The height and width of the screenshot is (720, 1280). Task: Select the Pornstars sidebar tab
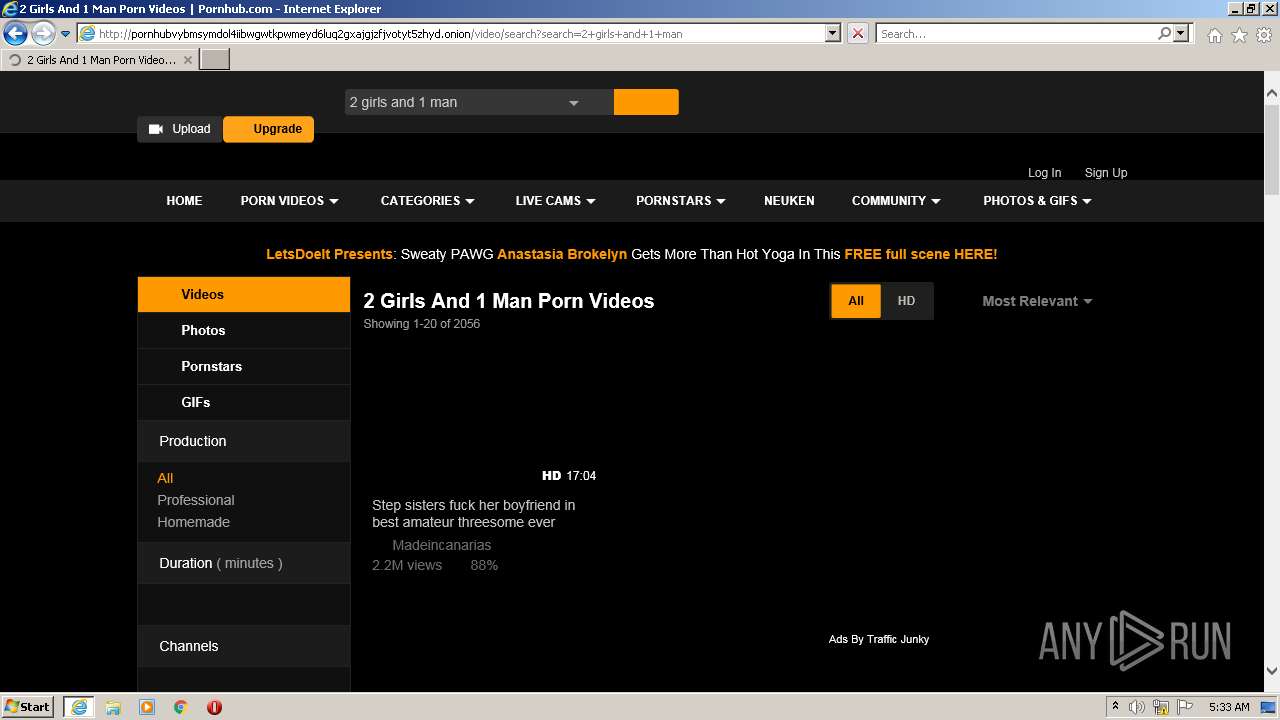click(244, 366)
